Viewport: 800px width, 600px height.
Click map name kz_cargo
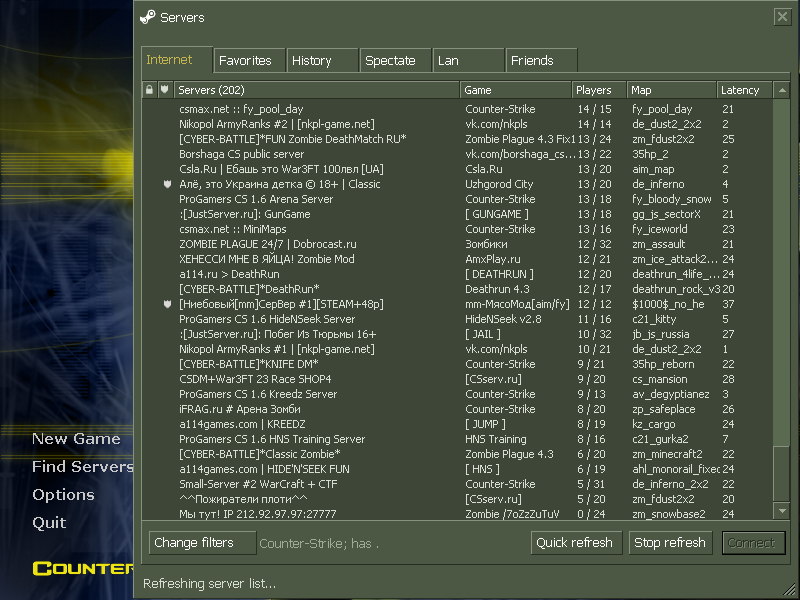(654, 424)
